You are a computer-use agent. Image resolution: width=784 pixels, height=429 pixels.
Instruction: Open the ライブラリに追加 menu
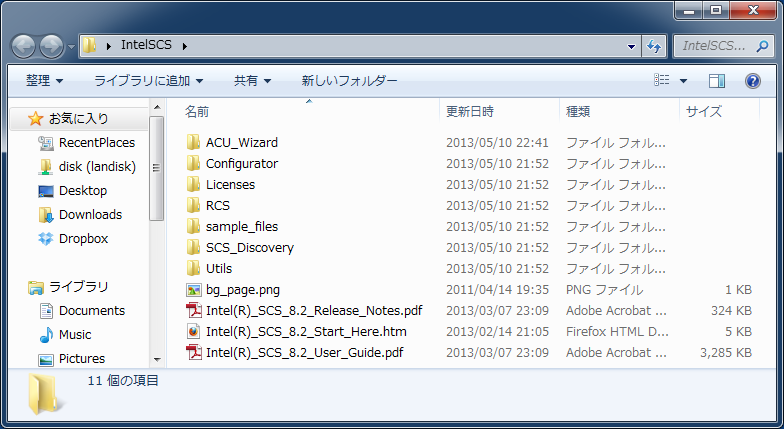(x=148, y=80)
